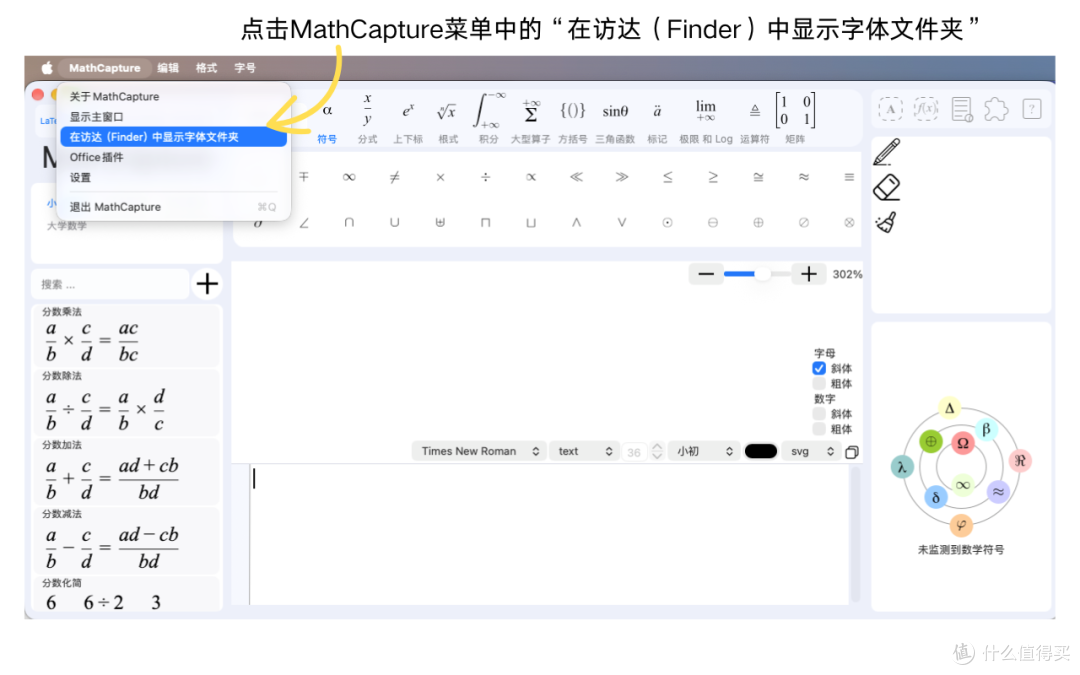The image size is (1080, 675).
Task: Uncheck 字母 斜体 checkbox
Action: pos(819,368)
